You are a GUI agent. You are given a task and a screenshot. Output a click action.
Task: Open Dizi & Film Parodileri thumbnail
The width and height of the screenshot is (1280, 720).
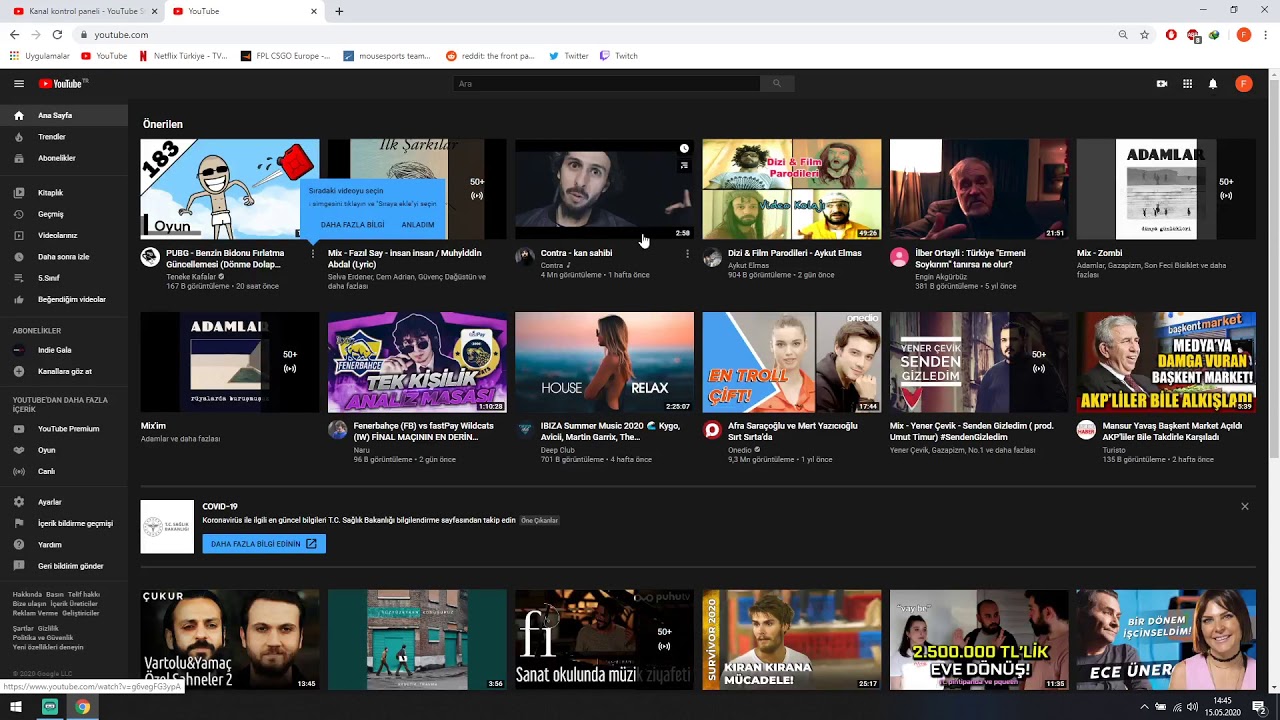792,189
